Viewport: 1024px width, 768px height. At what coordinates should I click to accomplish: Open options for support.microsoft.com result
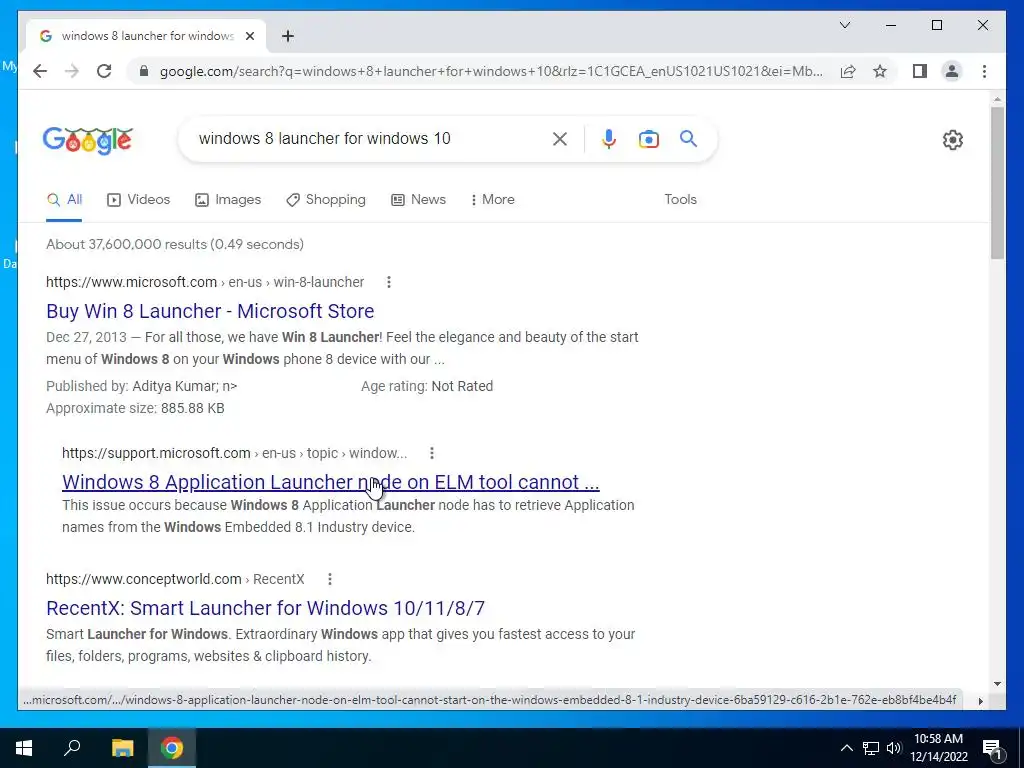click(x=432, y=453)
